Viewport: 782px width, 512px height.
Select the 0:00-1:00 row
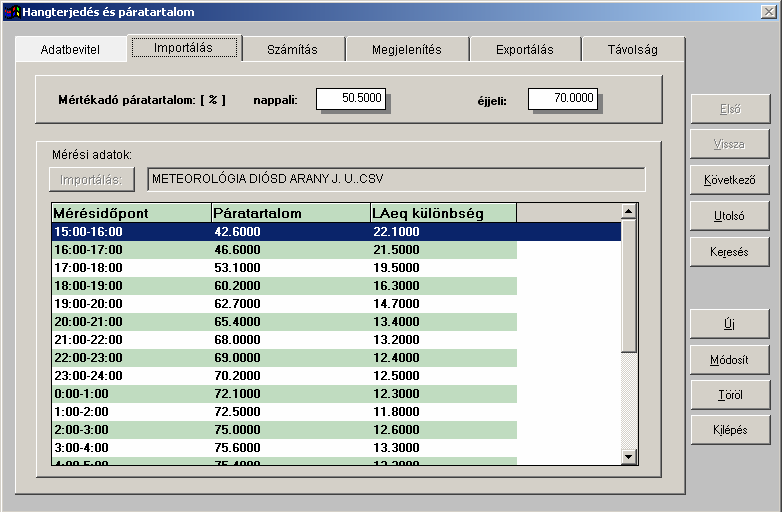click(284, 393)
